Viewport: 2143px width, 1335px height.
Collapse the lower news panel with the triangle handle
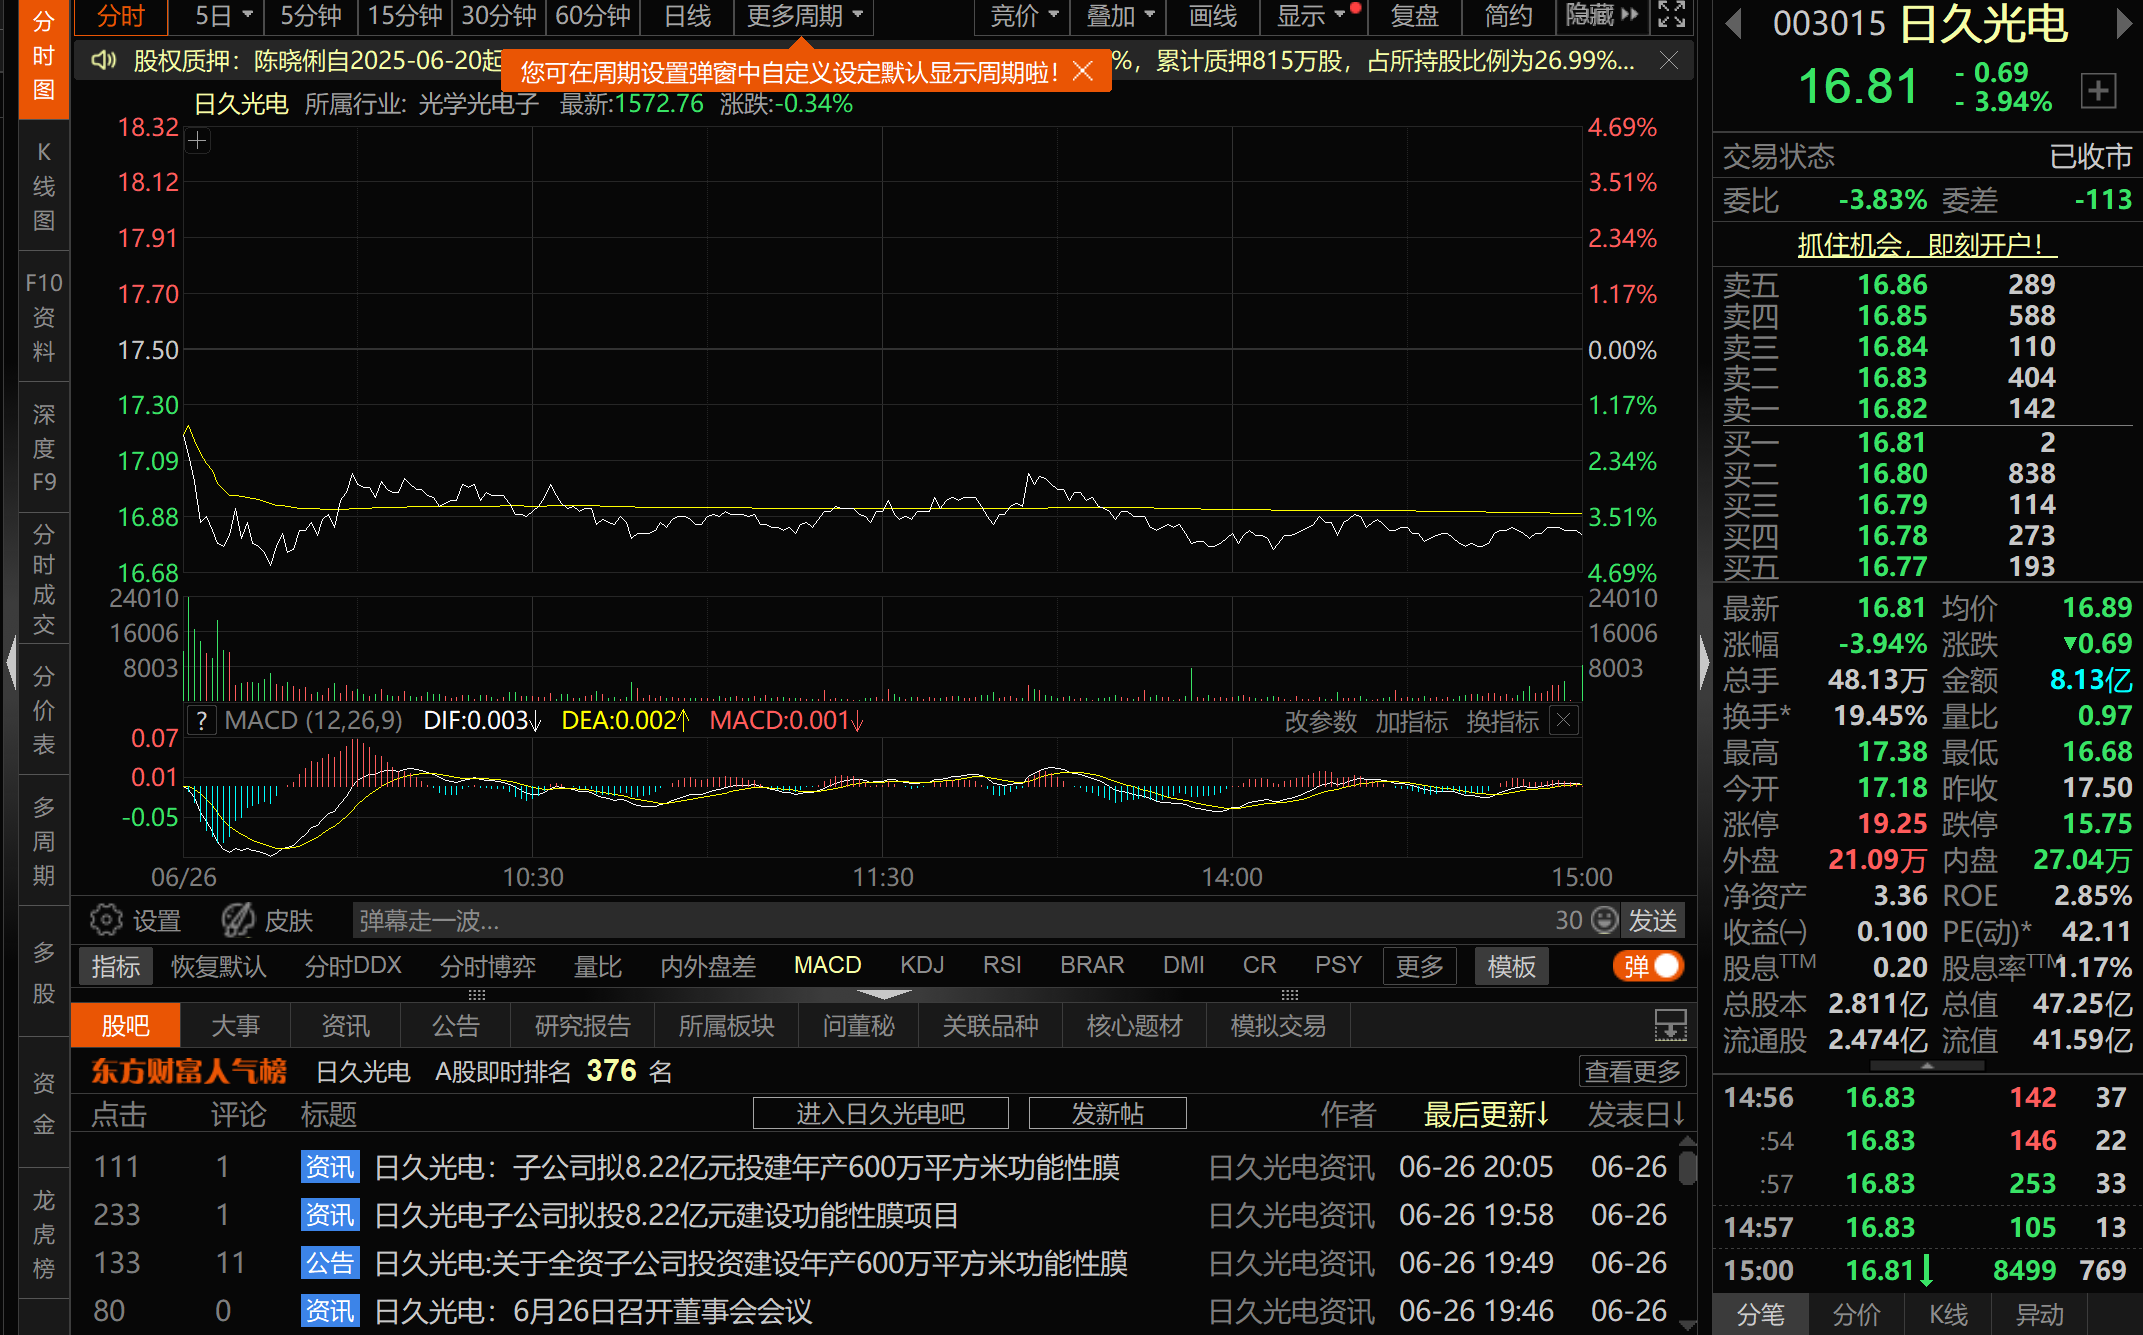884,994
